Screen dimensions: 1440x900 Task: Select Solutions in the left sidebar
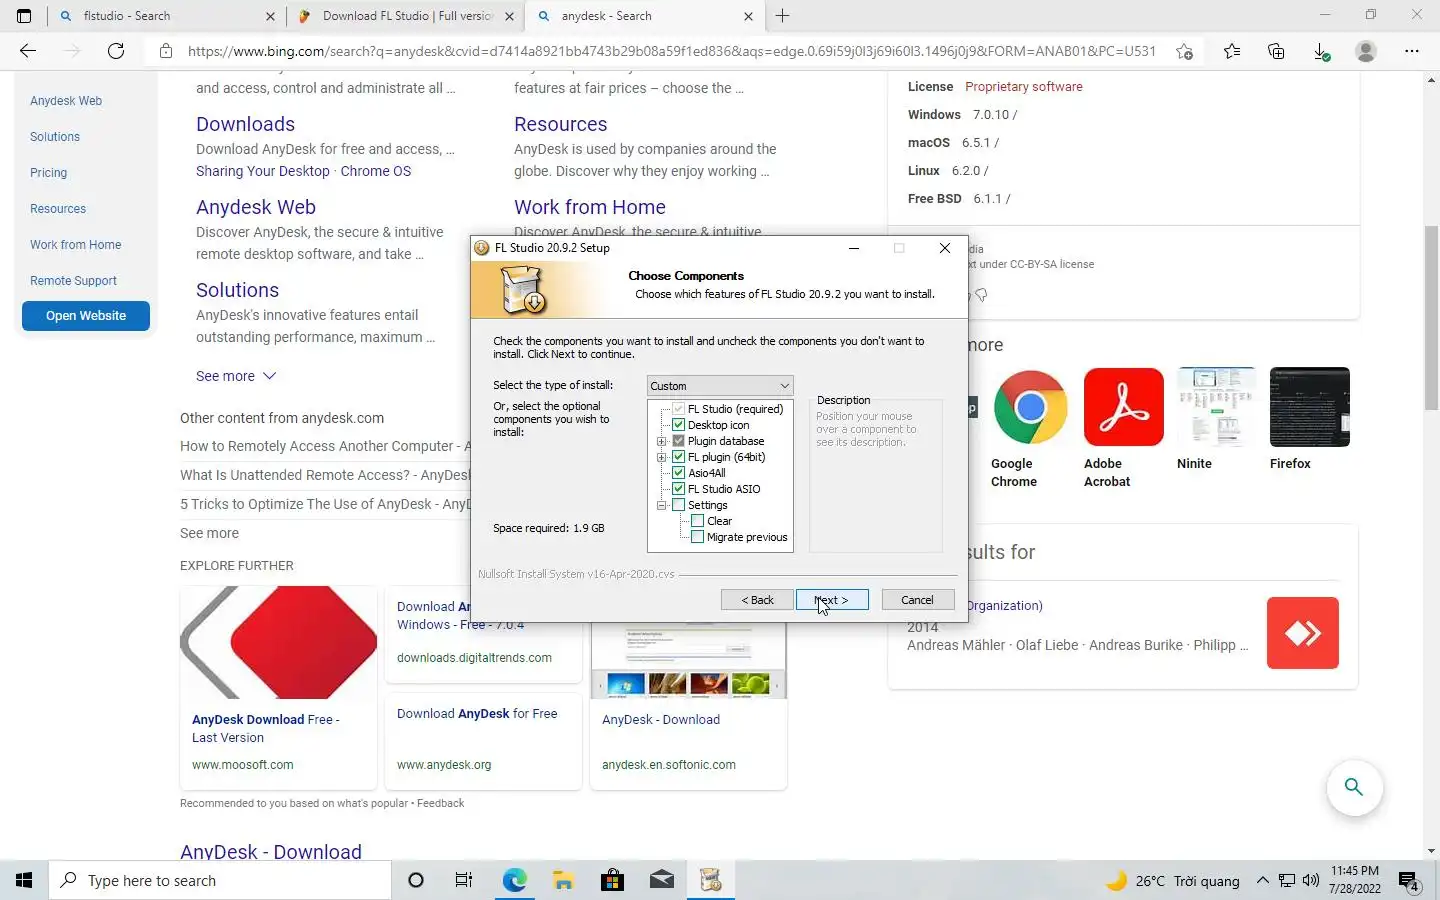pyautogui.click(x=55, y=137)
